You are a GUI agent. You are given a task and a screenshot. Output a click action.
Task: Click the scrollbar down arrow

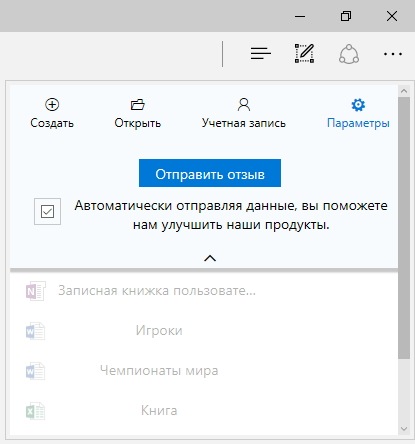click(x=404, y=429)
